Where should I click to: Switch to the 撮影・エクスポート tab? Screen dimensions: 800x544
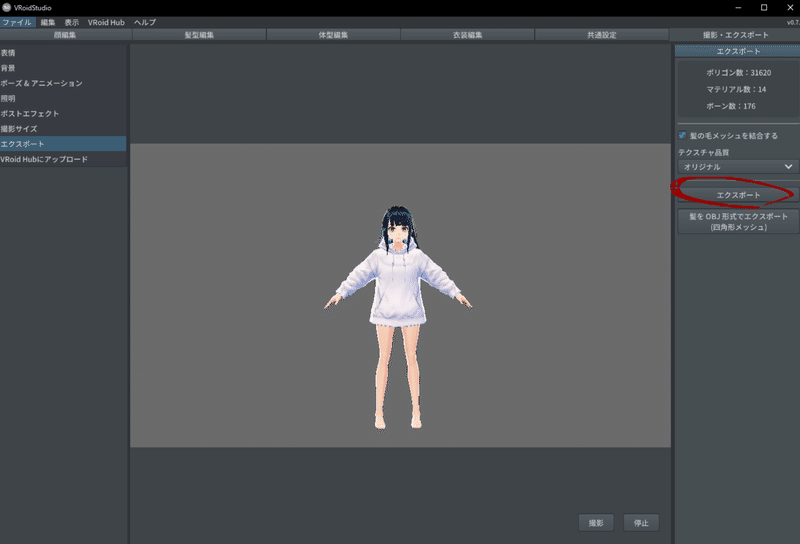click(x=735, y=35)
